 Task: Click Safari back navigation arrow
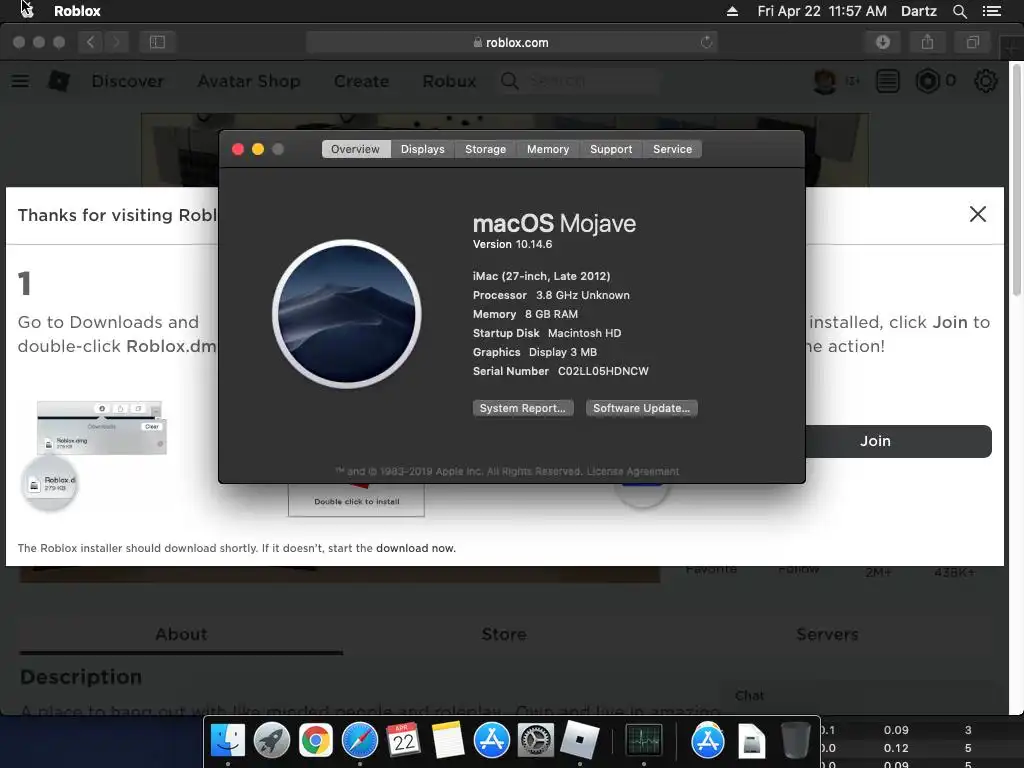[90, 42]
